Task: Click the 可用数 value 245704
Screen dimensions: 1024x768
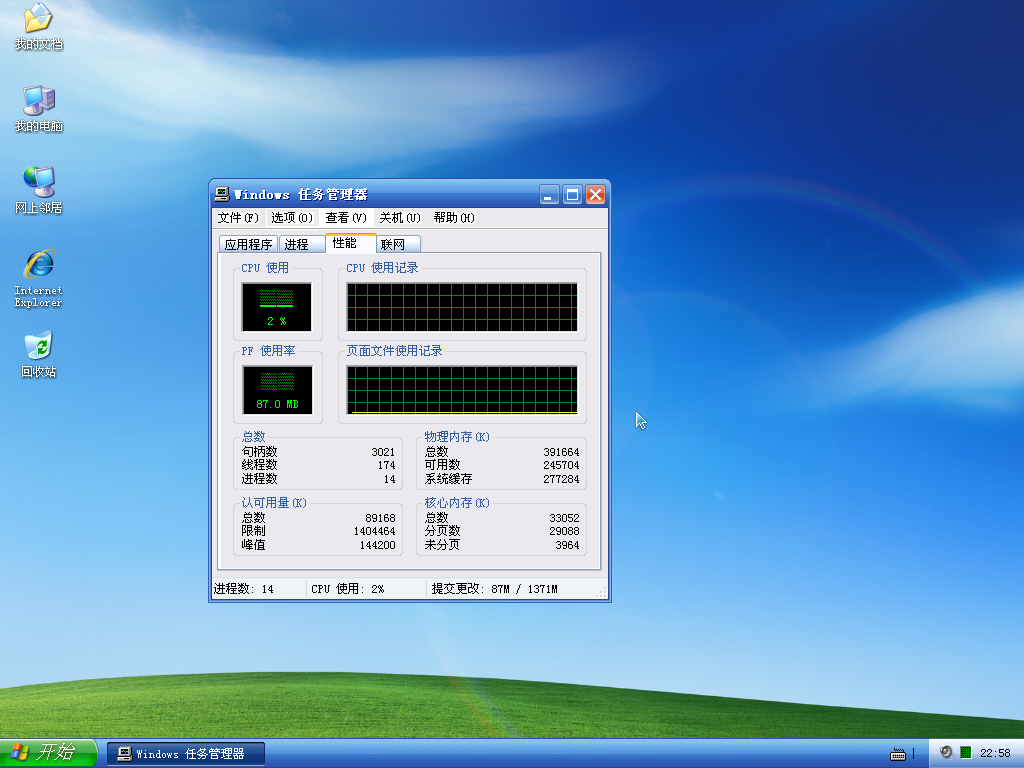Action: tap(561, 465)
